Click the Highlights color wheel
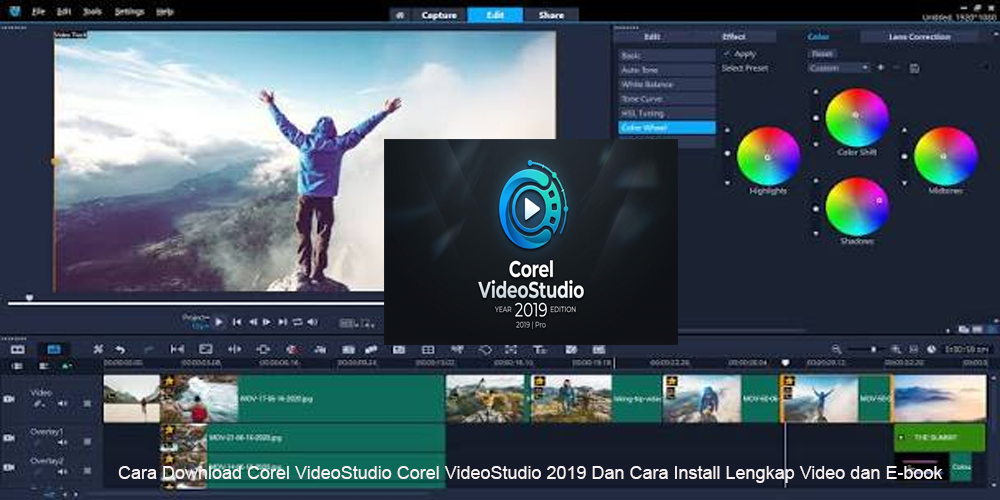Viewport: 1000px width, 500px height. (768, 156)
